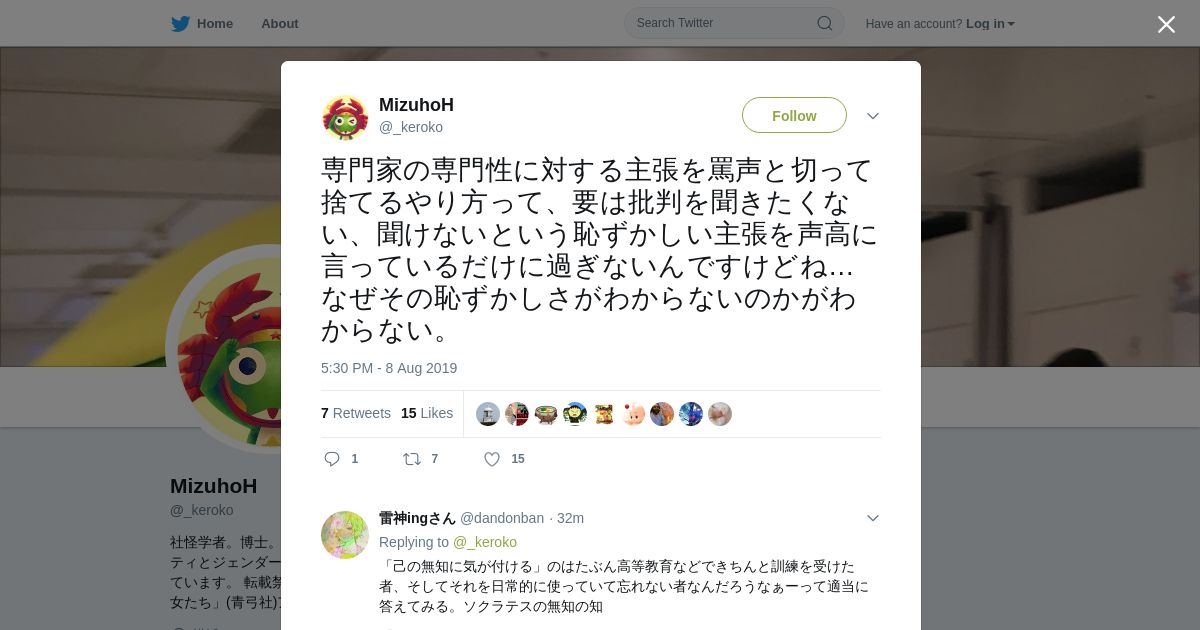Screen dimensions: 1200x630
Task: Open 雷神ingさん's profile avatar
Action: click(x=345, y=535)
